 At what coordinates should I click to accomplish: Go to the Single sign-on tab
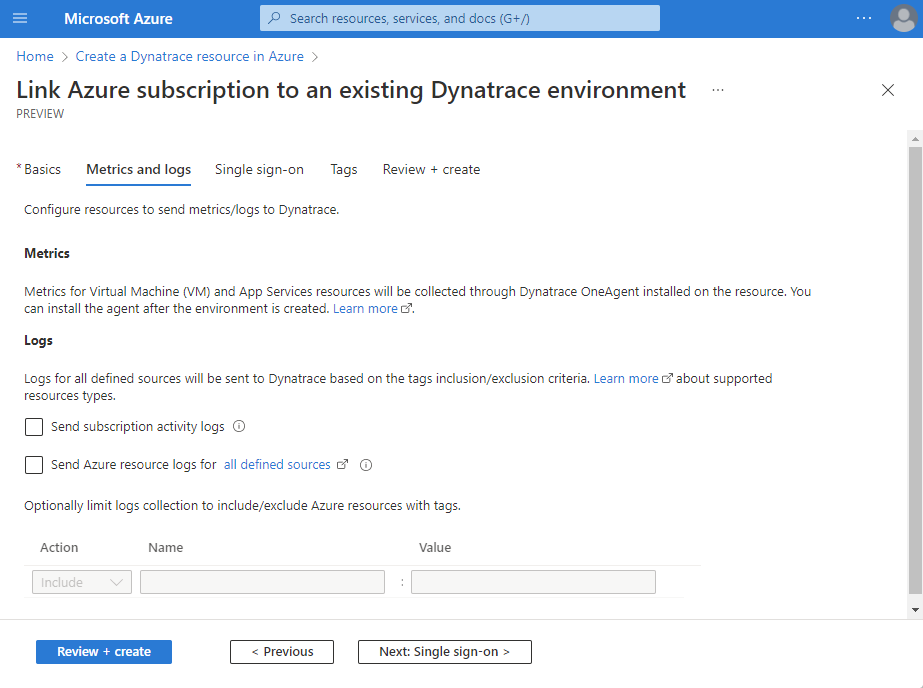259,169
